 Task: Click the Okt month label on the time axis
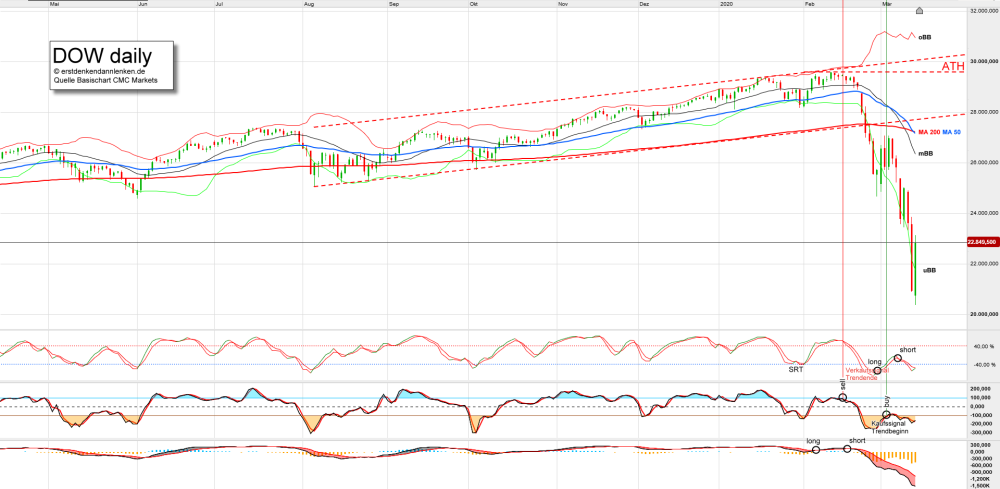(474, 4)
